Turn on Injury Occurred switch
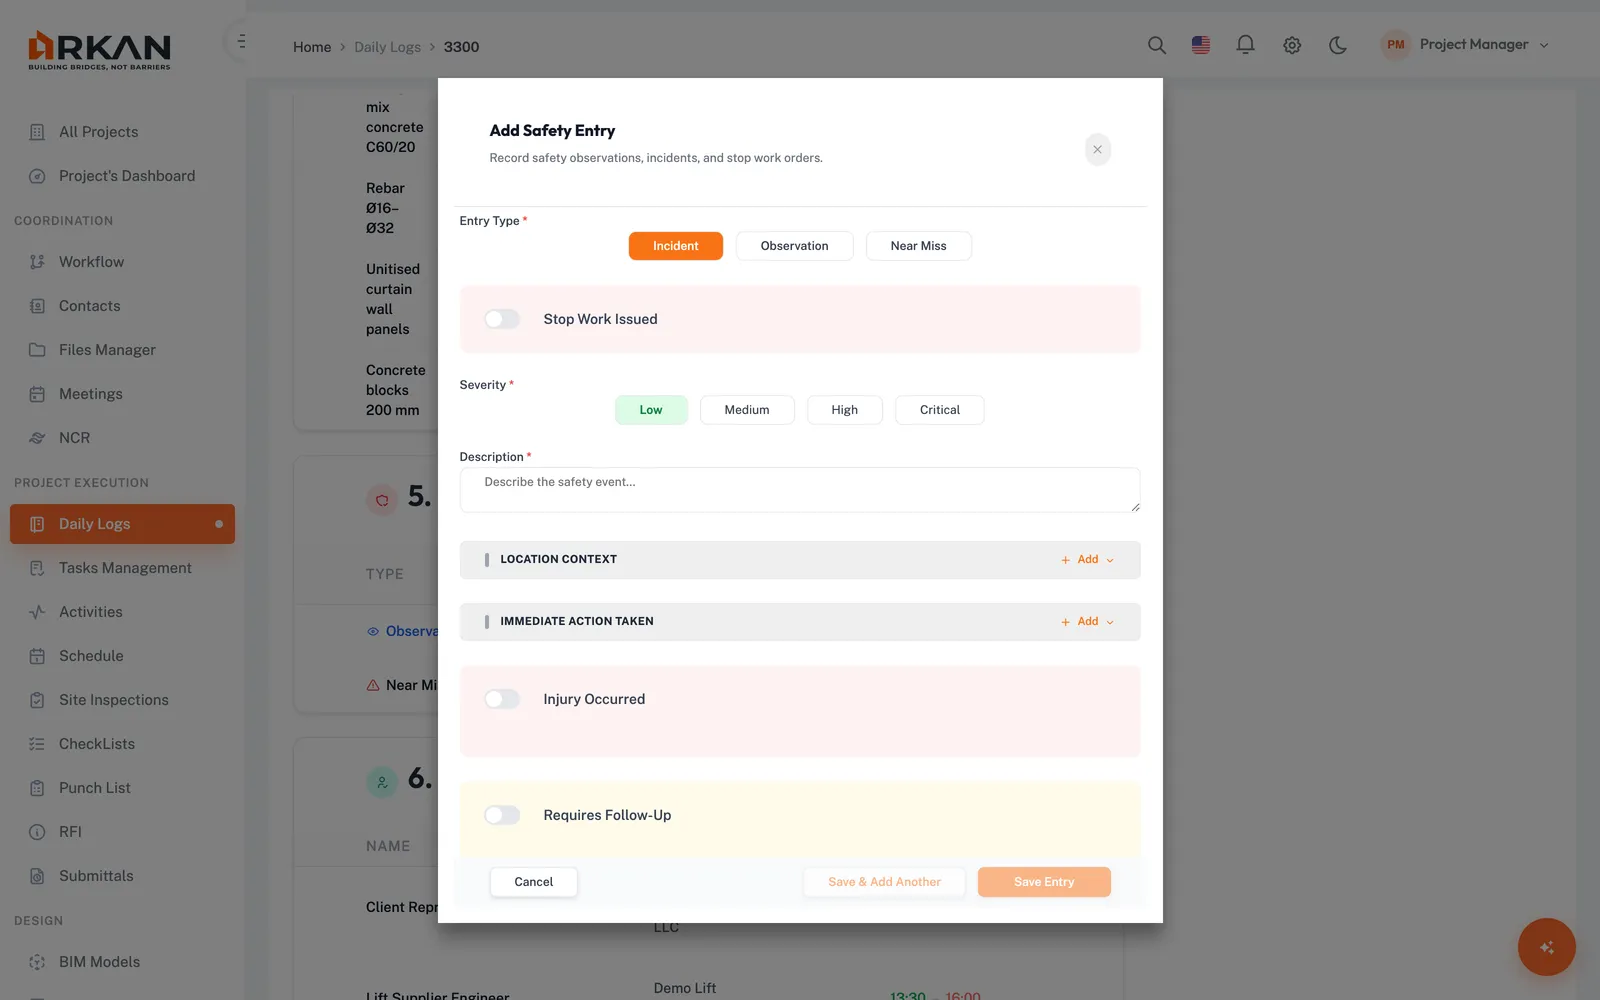Viewport: 1600px width, 1000px height. tap(502, 699)
